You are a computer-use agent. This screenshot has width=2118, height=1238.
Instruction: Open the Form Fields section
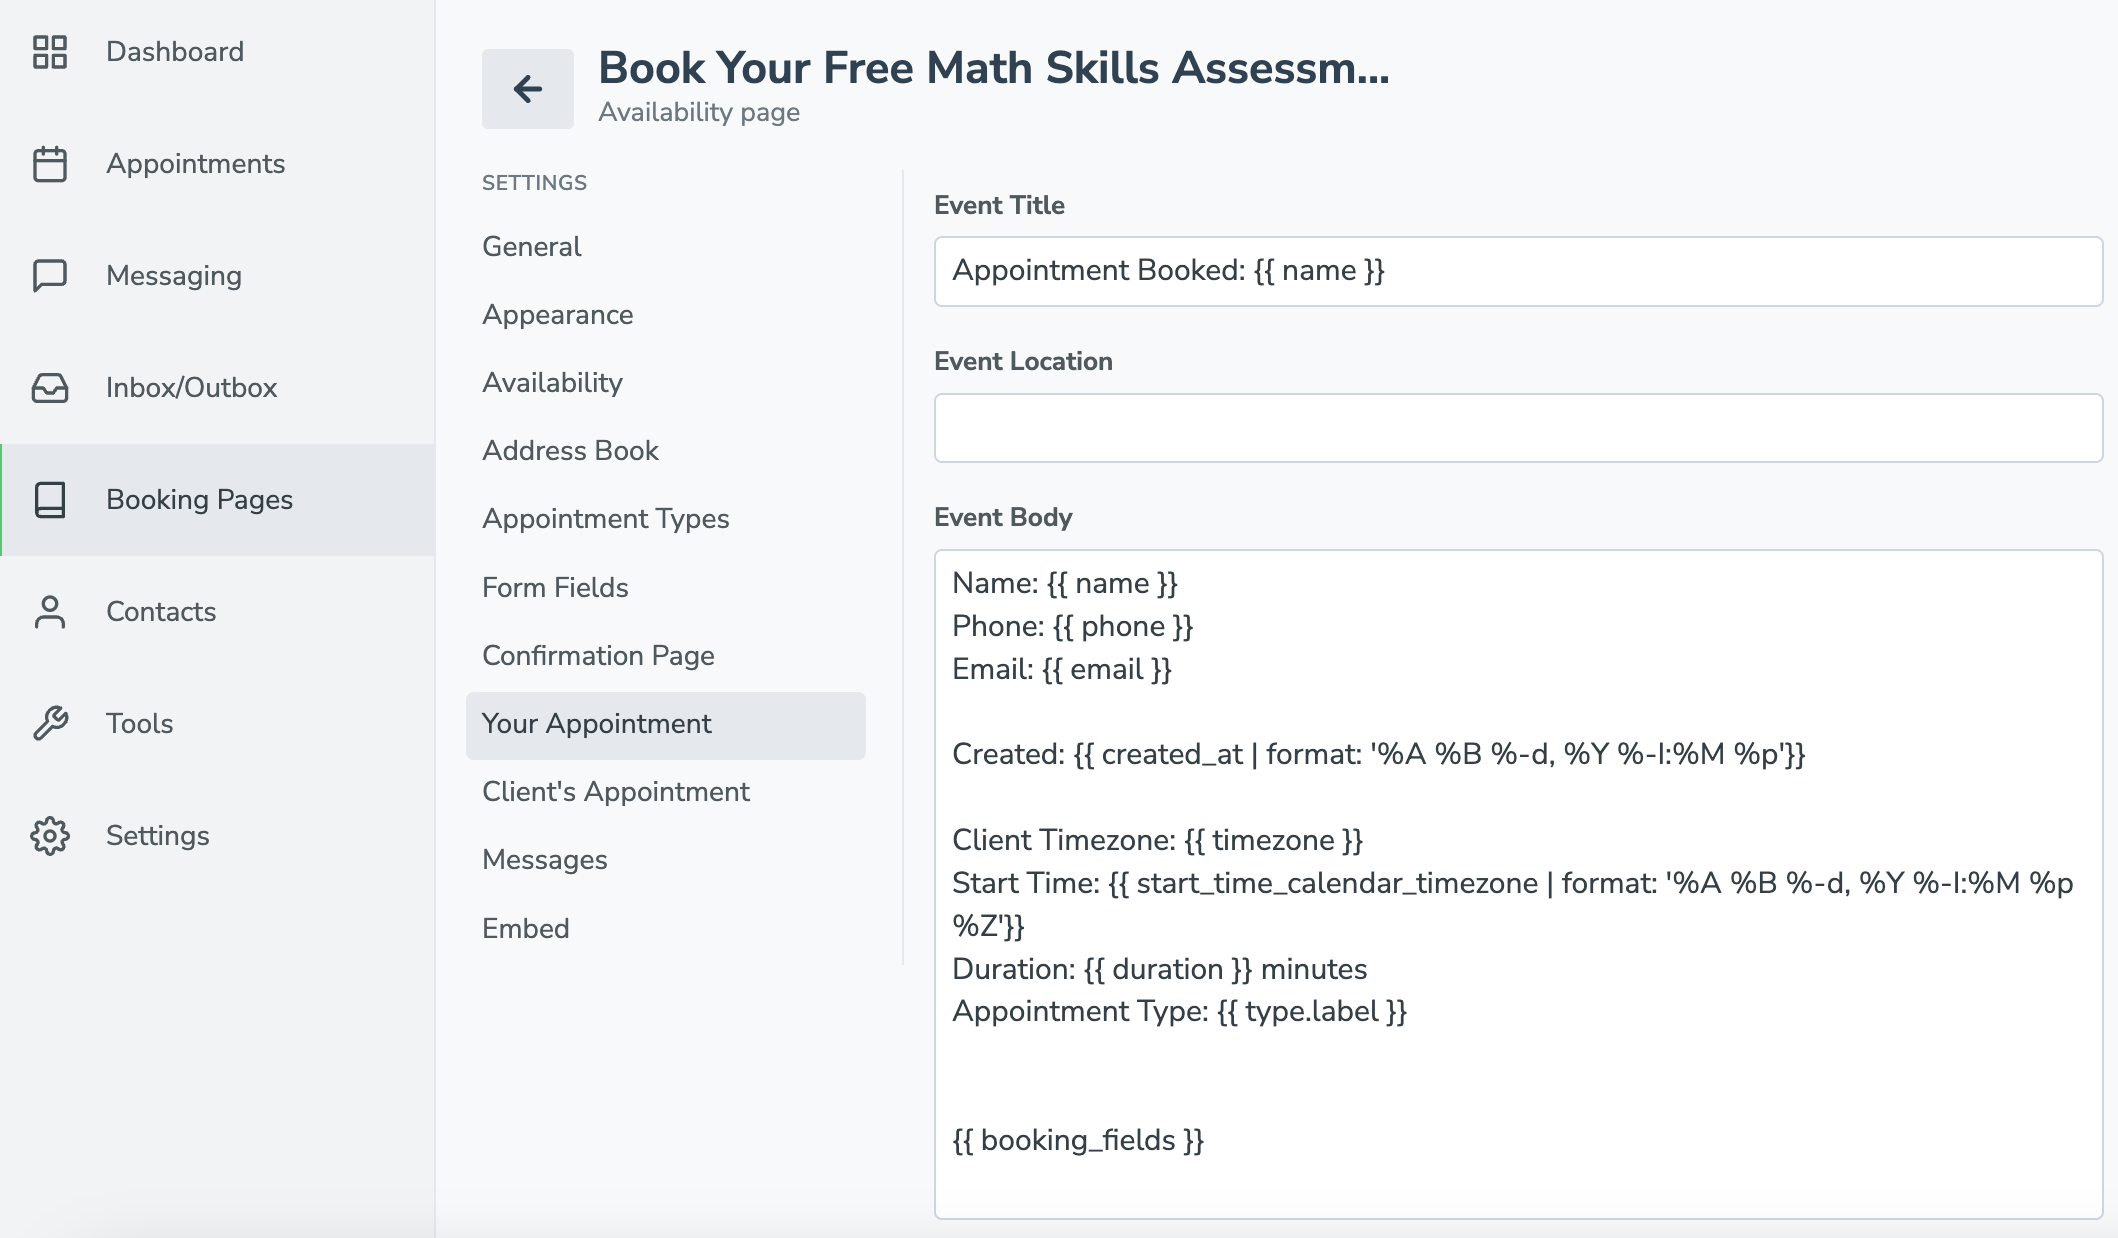coord(555,588)
